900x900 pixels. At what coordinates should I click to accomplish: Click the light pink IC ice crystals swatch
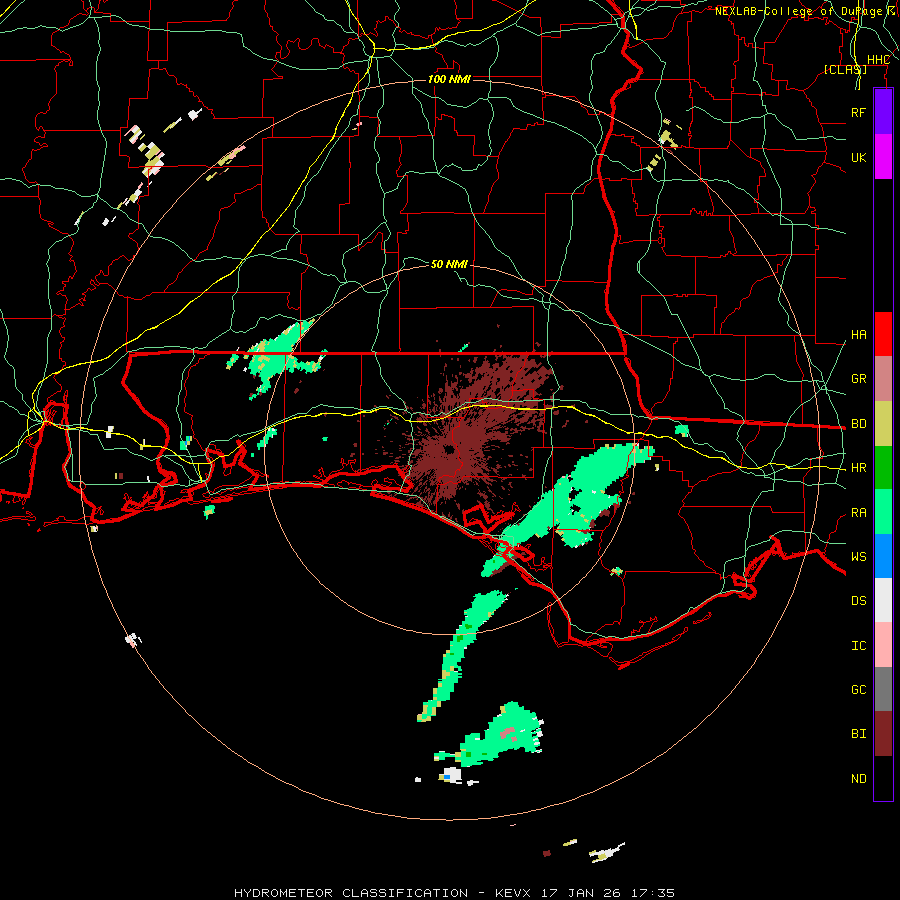883,645
